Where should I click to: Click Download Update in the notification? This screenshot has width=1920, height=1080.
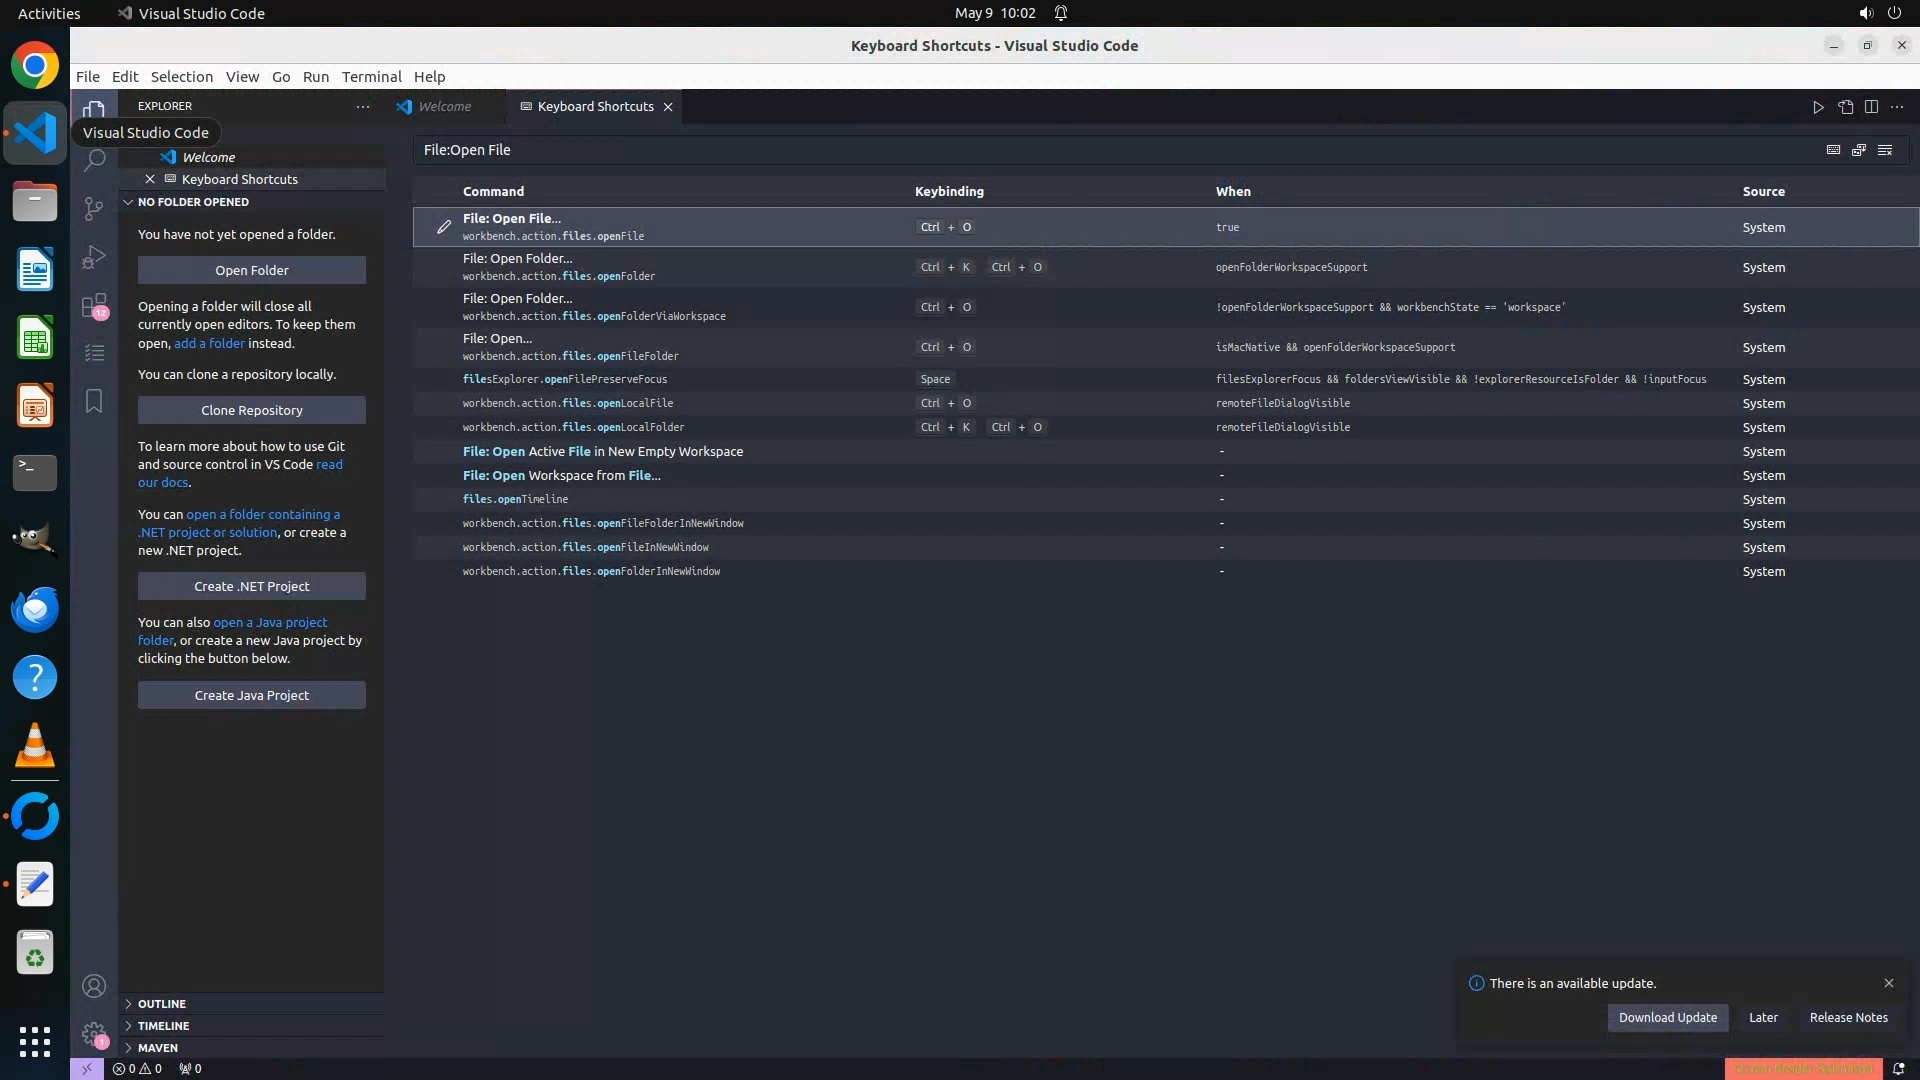1667,1017
